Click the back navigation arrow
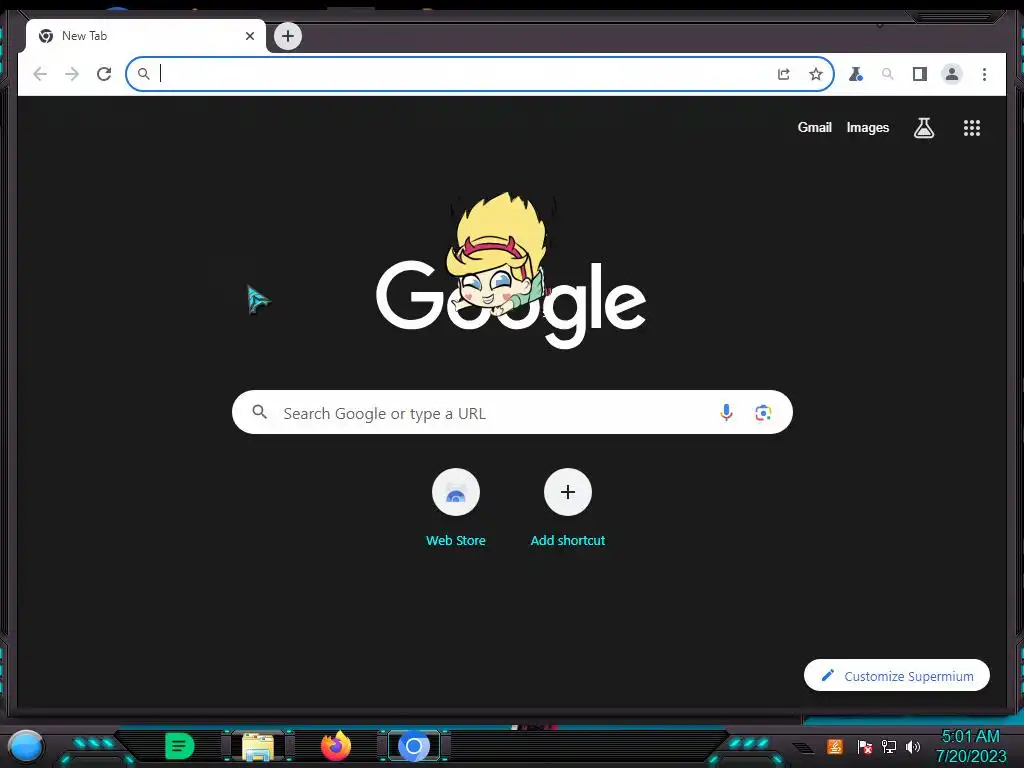This screenshot has width=1024, height=768. pyautogui.click(x=40, y=74)
